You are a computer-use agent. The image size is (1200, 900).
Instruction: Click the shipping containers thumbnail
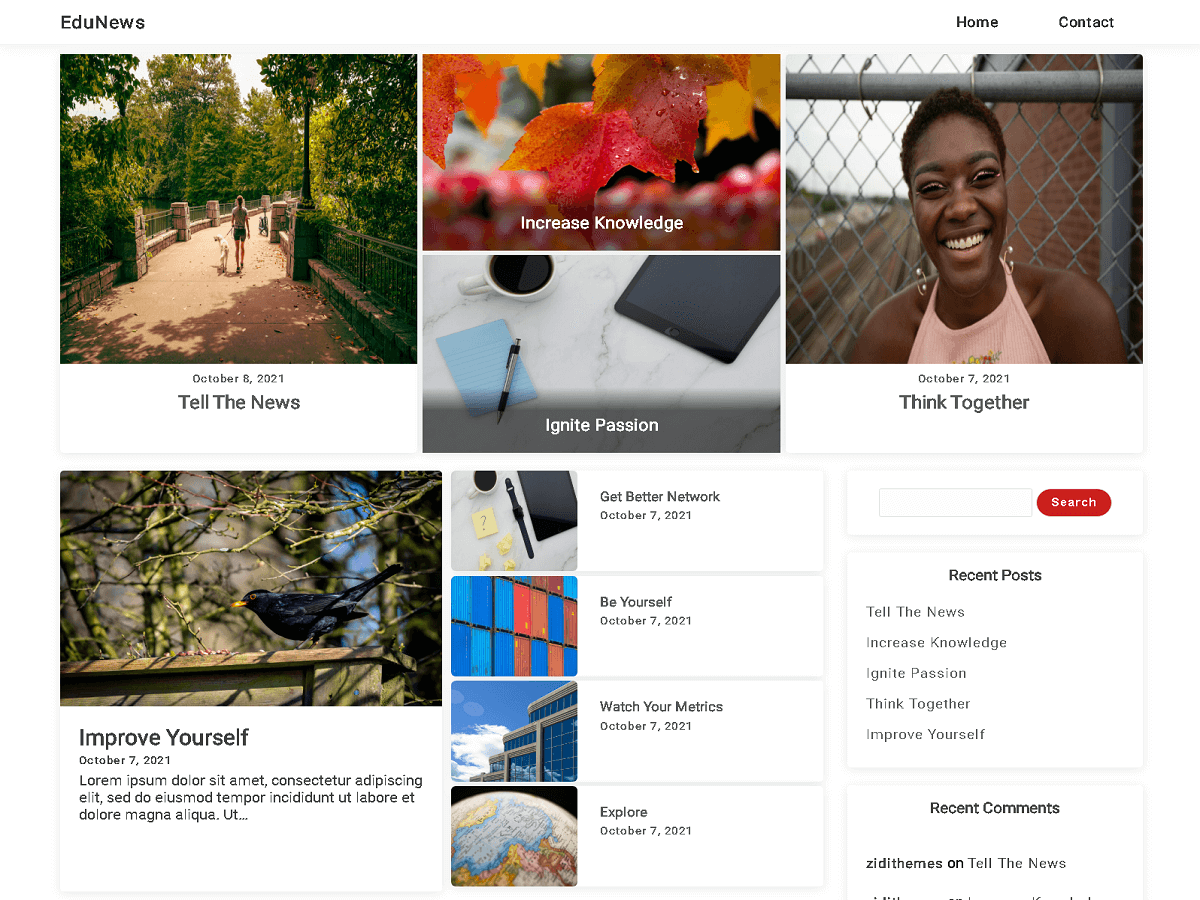pyautogui.click(x=514, y=626)
